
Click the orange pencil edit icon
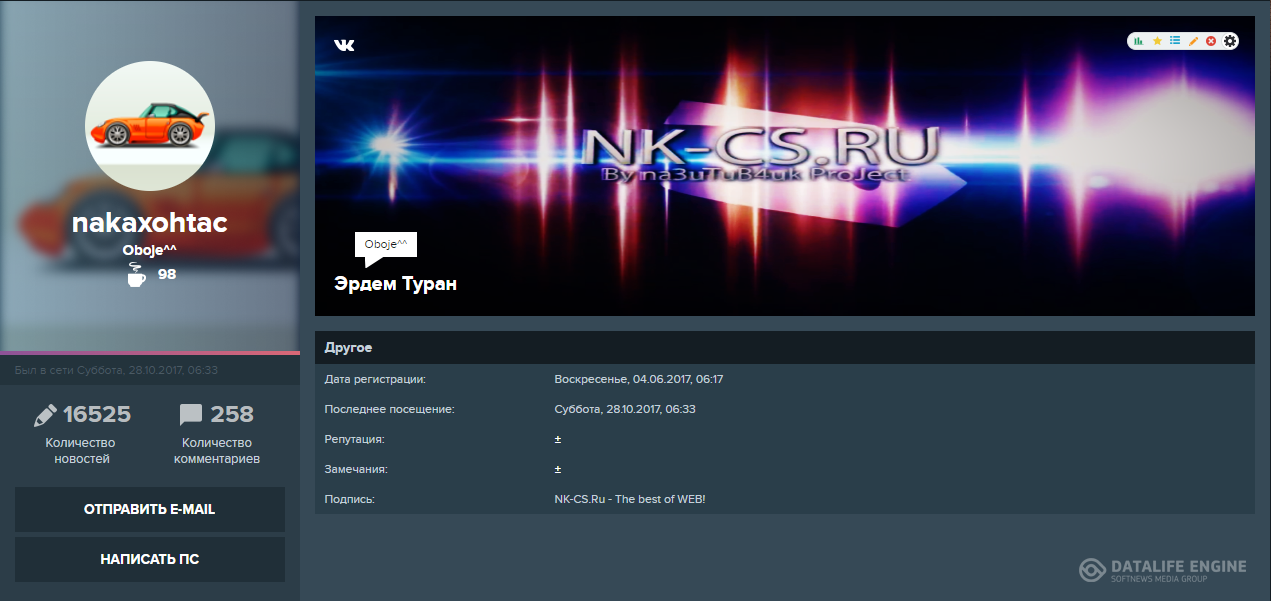(1193, 41)
